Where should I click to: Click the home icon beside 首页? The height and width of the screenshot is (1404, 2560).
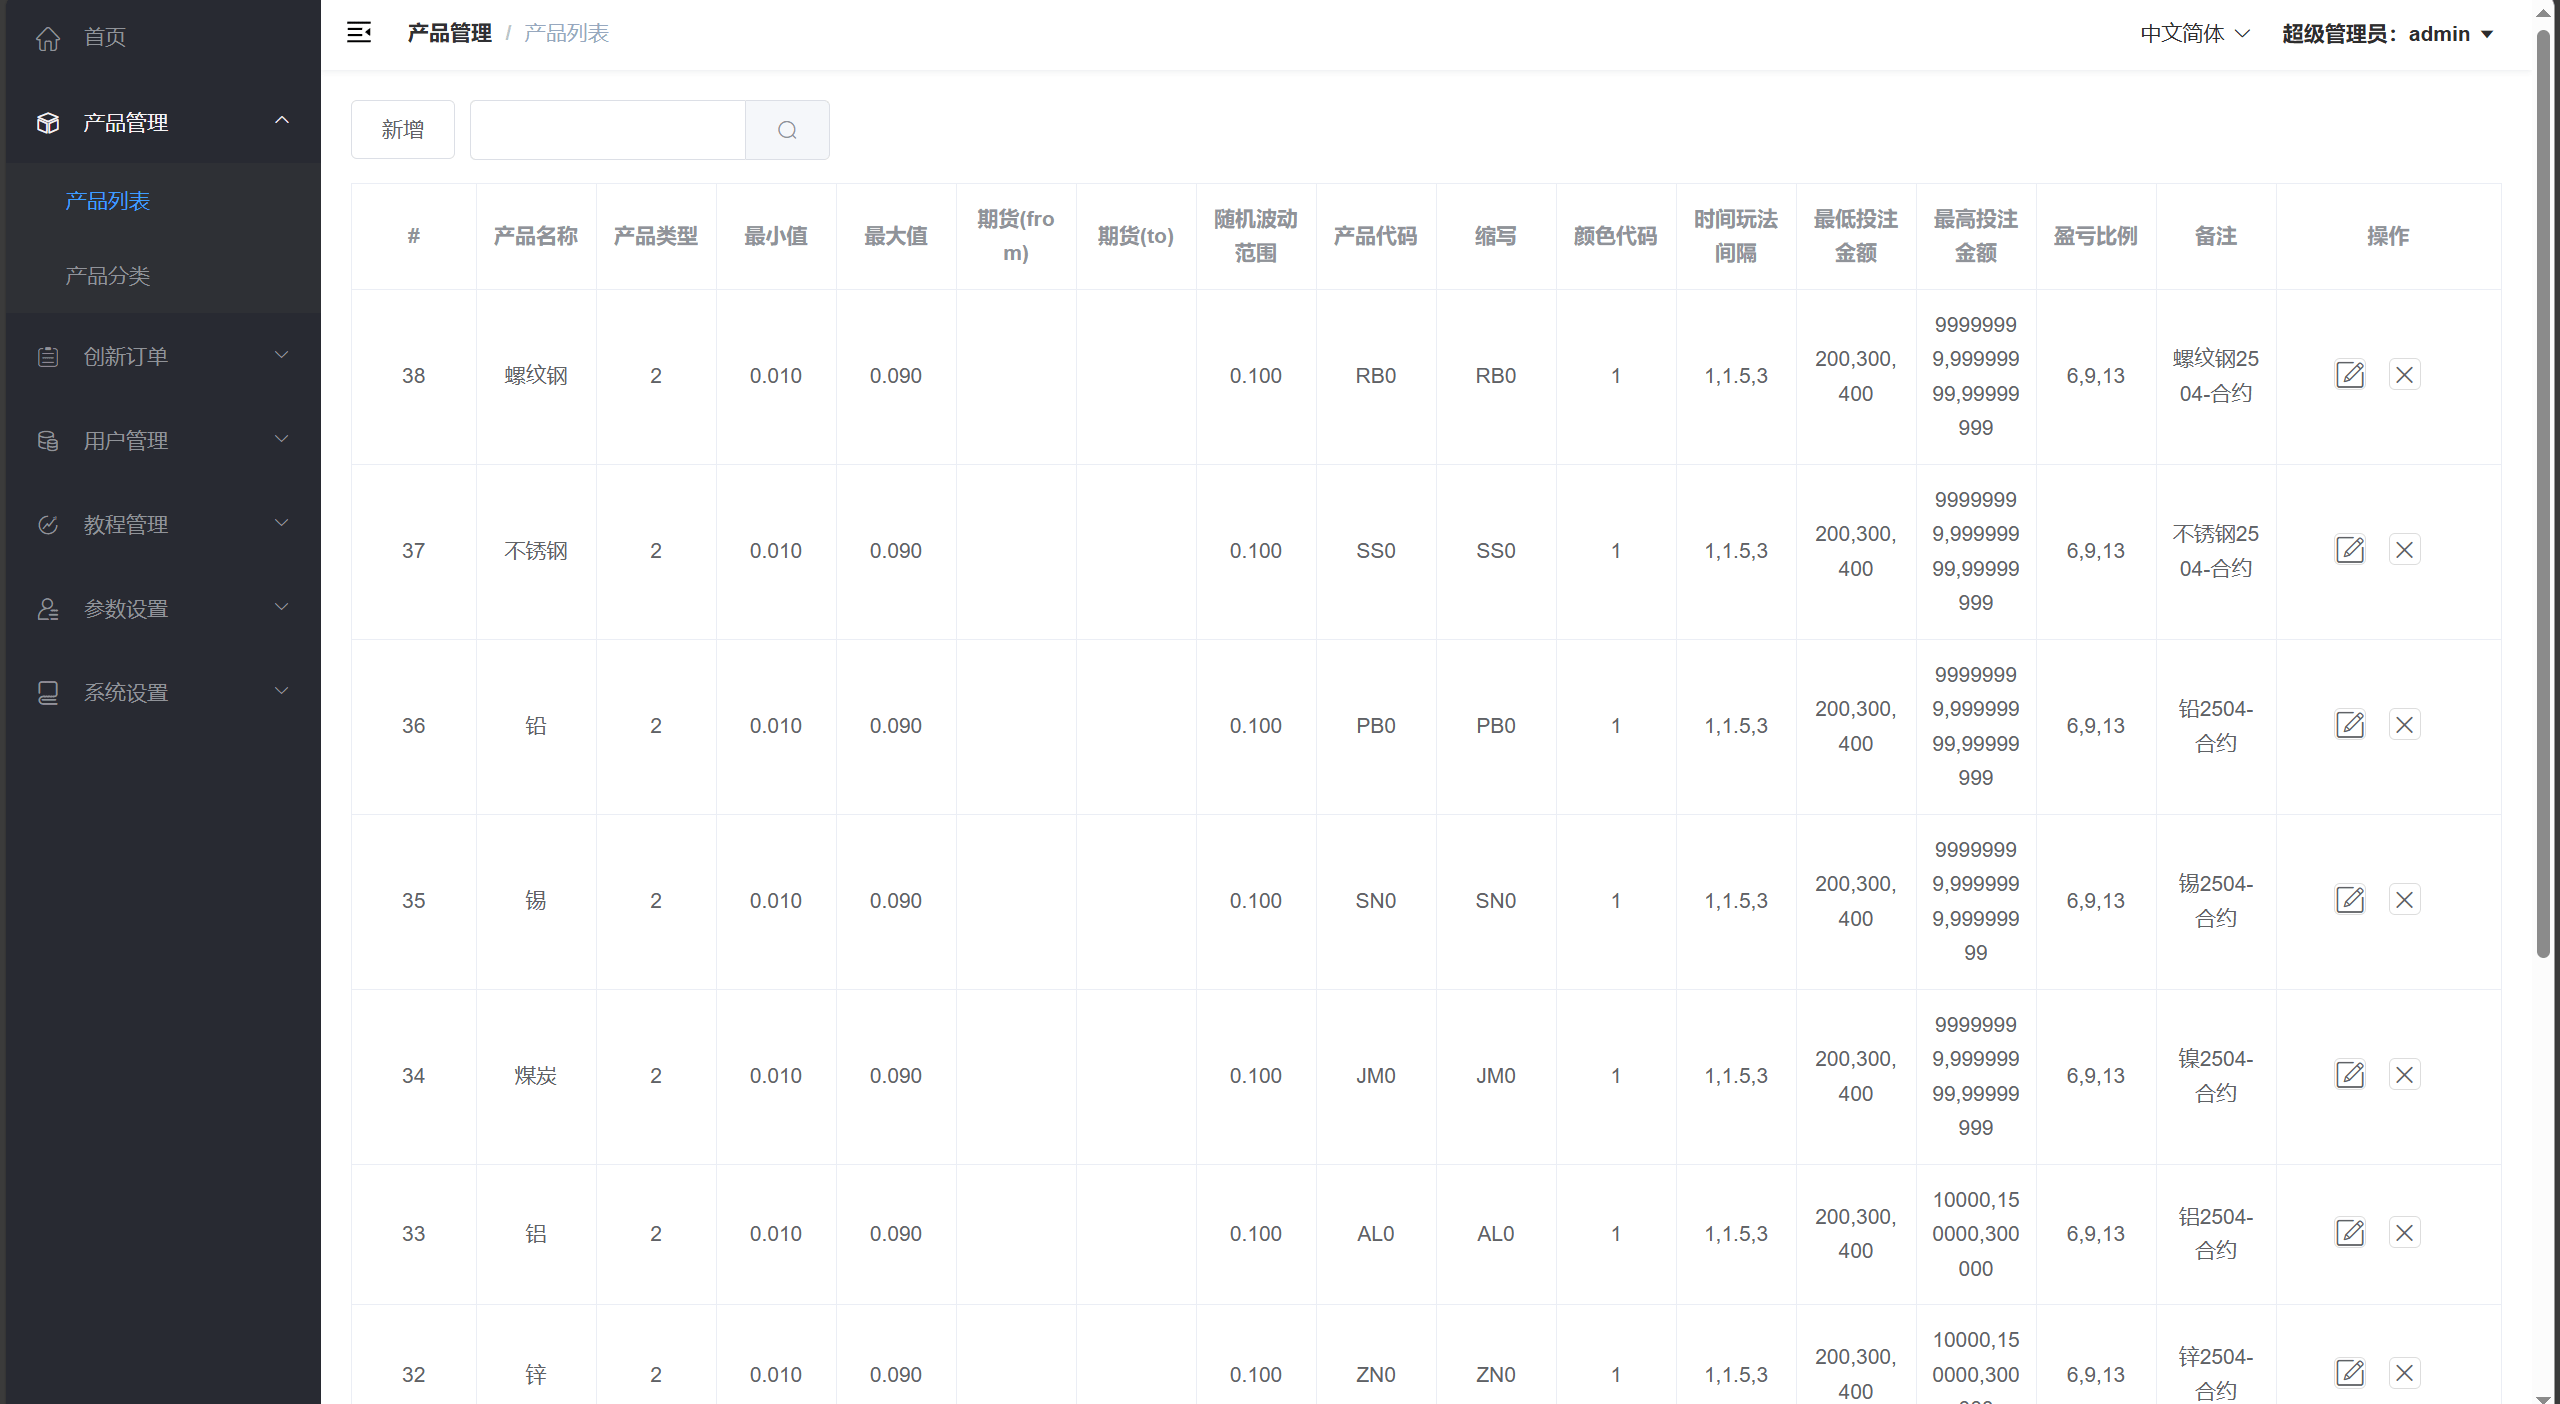coord(48,38)
